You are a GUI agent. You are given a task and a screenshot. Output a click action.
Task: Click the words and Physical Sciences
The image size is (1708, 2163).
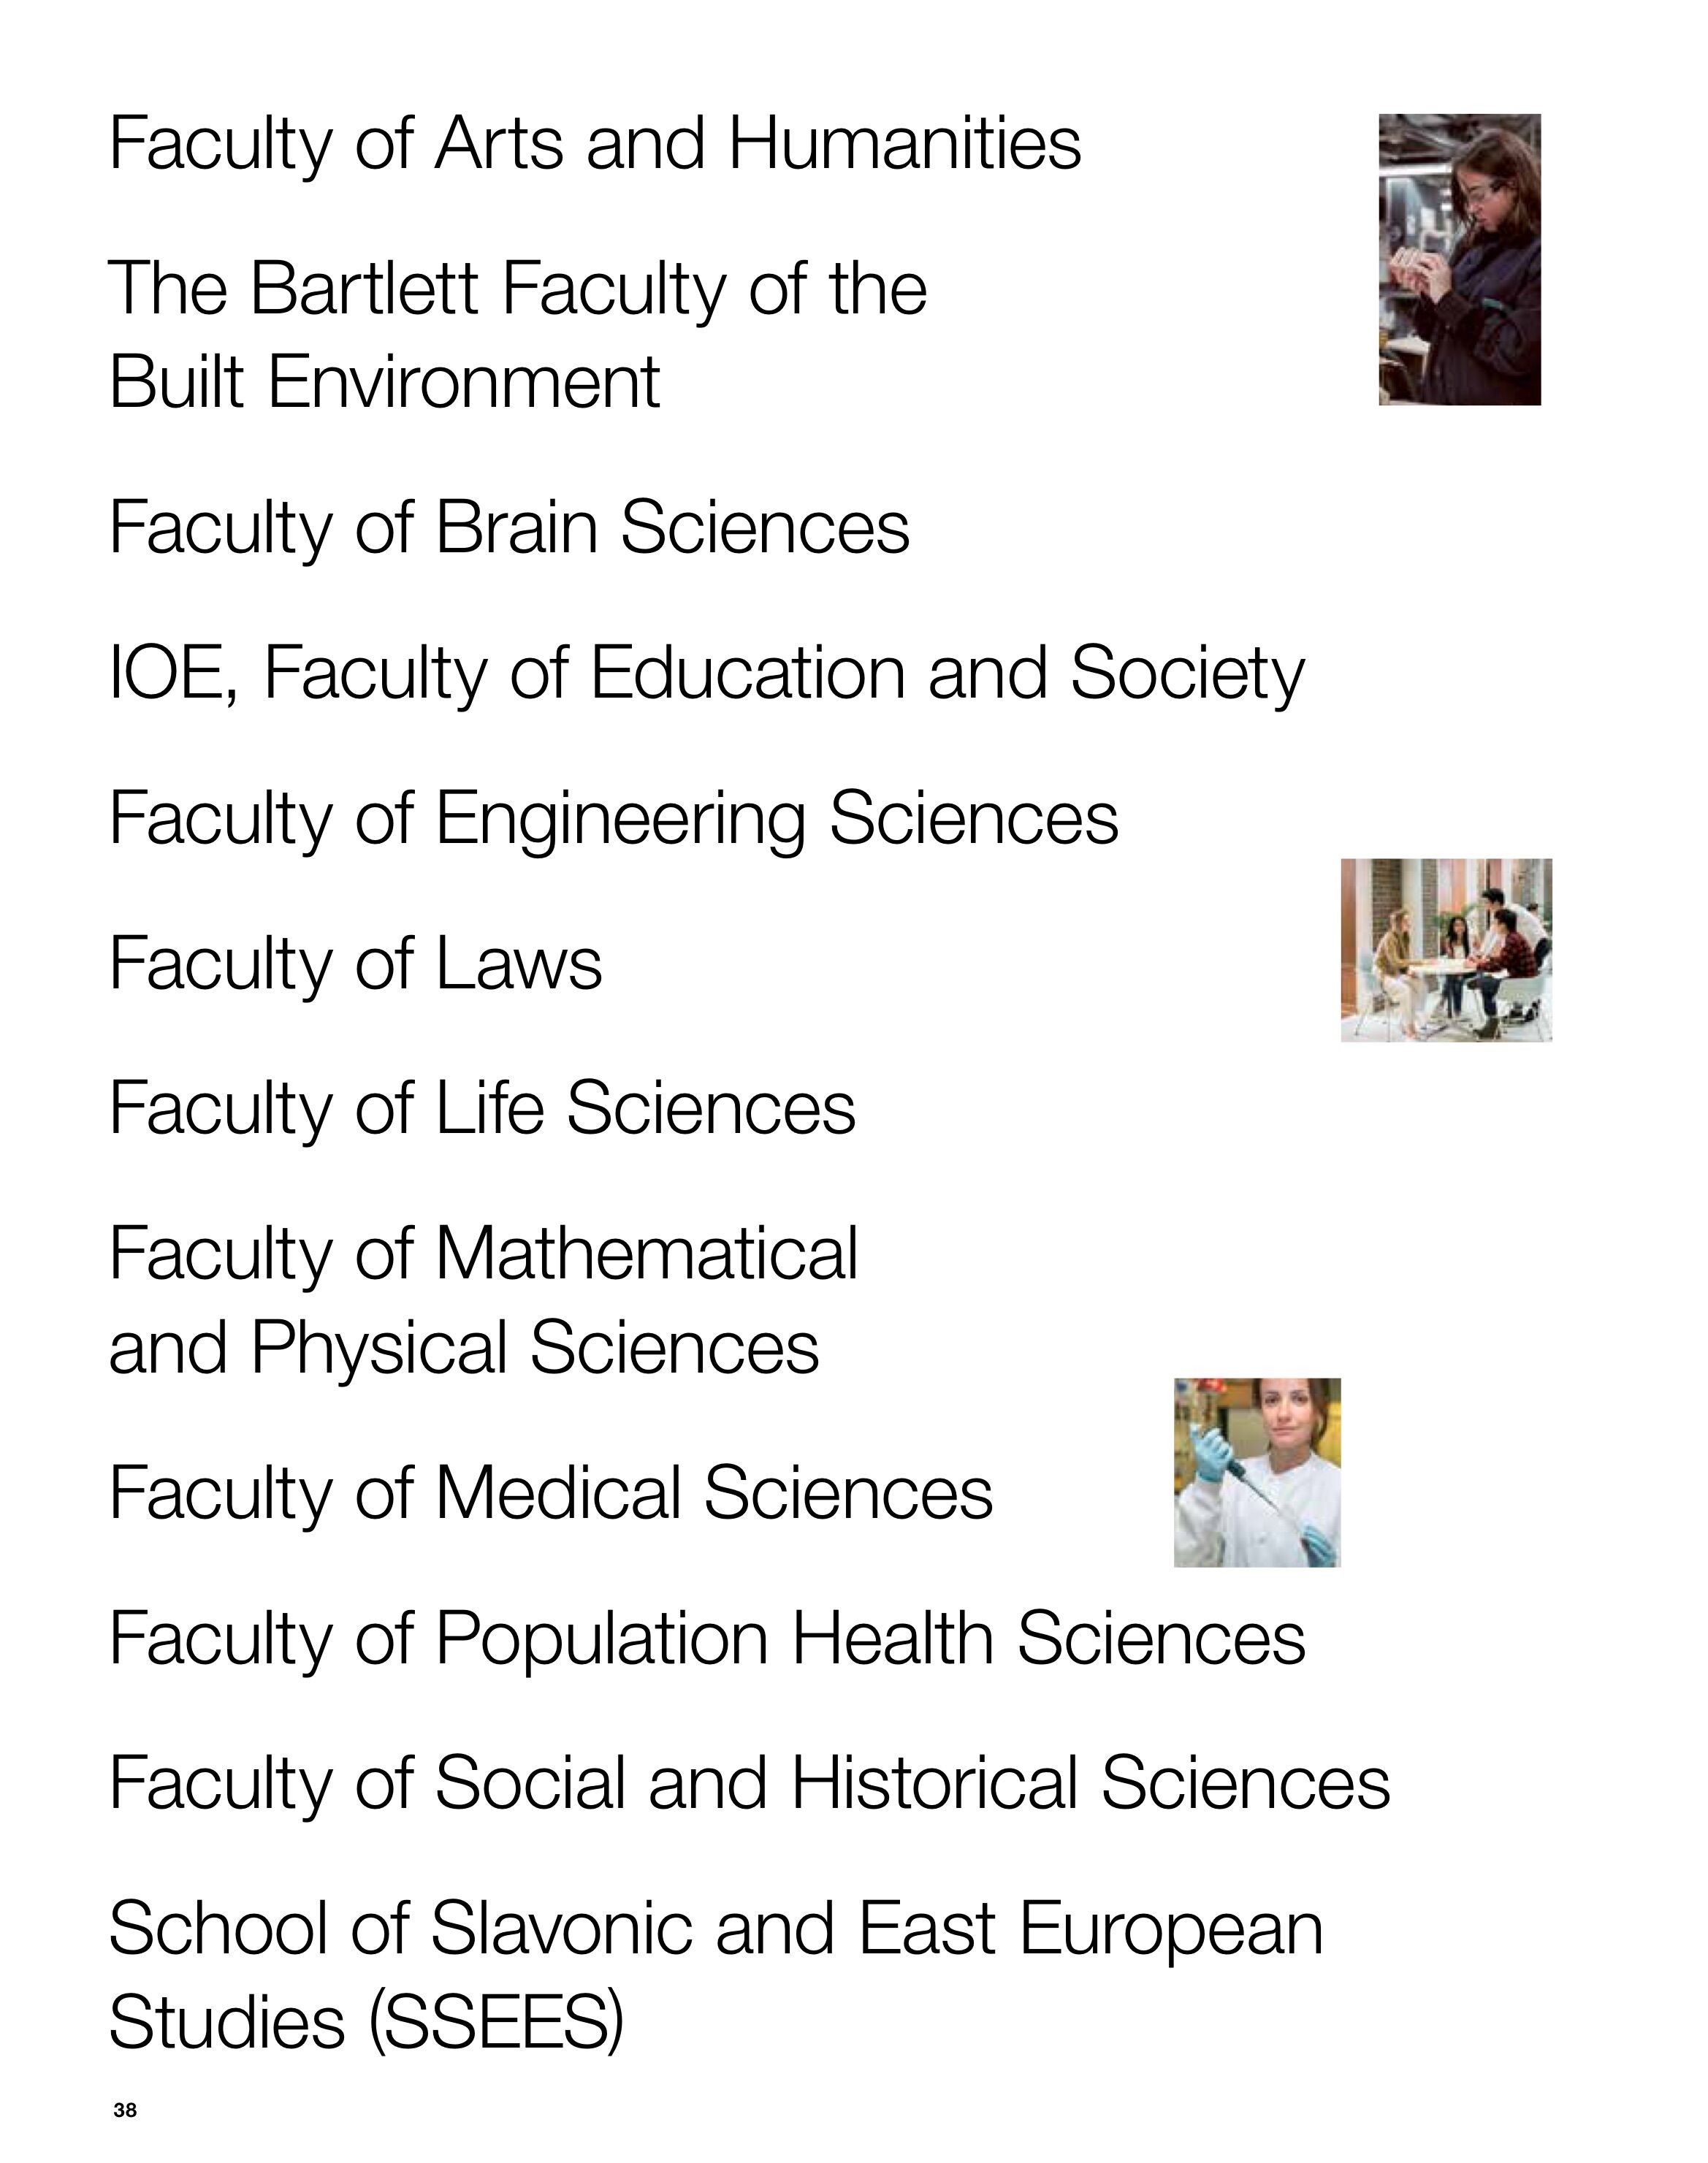464,1348
